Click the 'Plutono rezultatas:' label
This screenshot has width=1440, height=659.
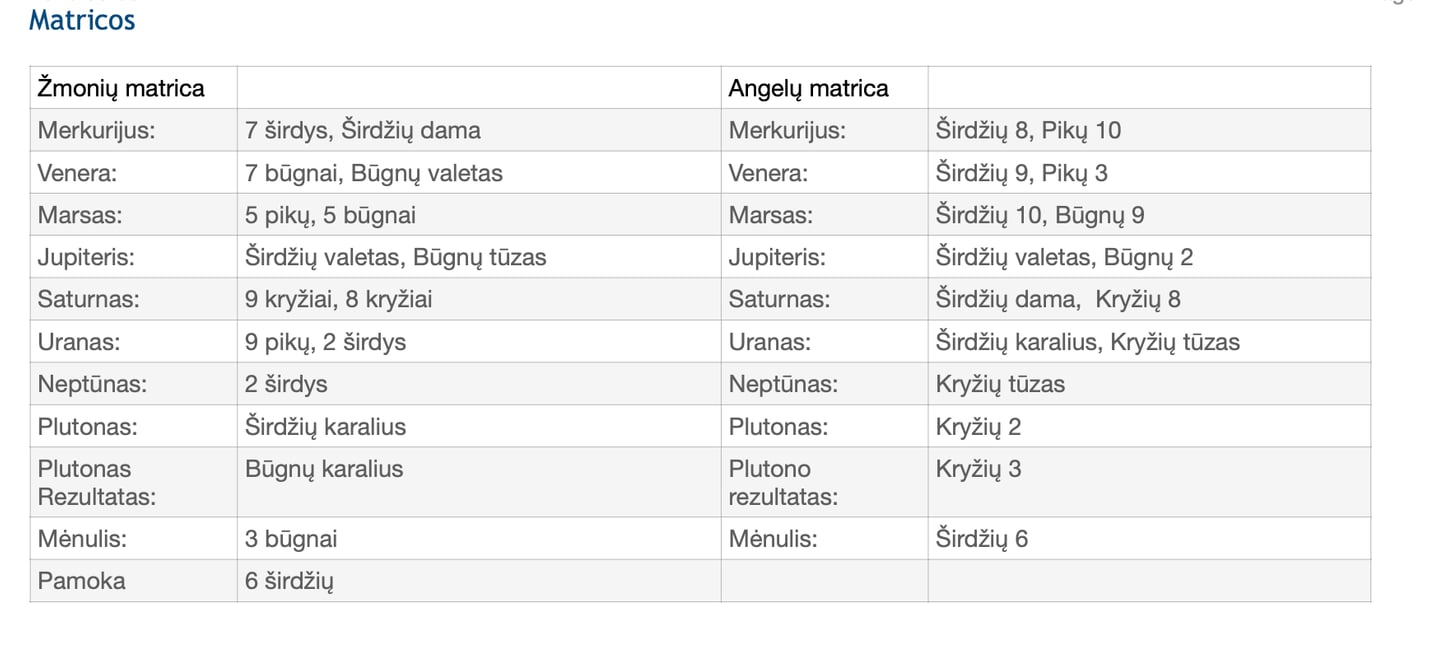pos(784,482)
